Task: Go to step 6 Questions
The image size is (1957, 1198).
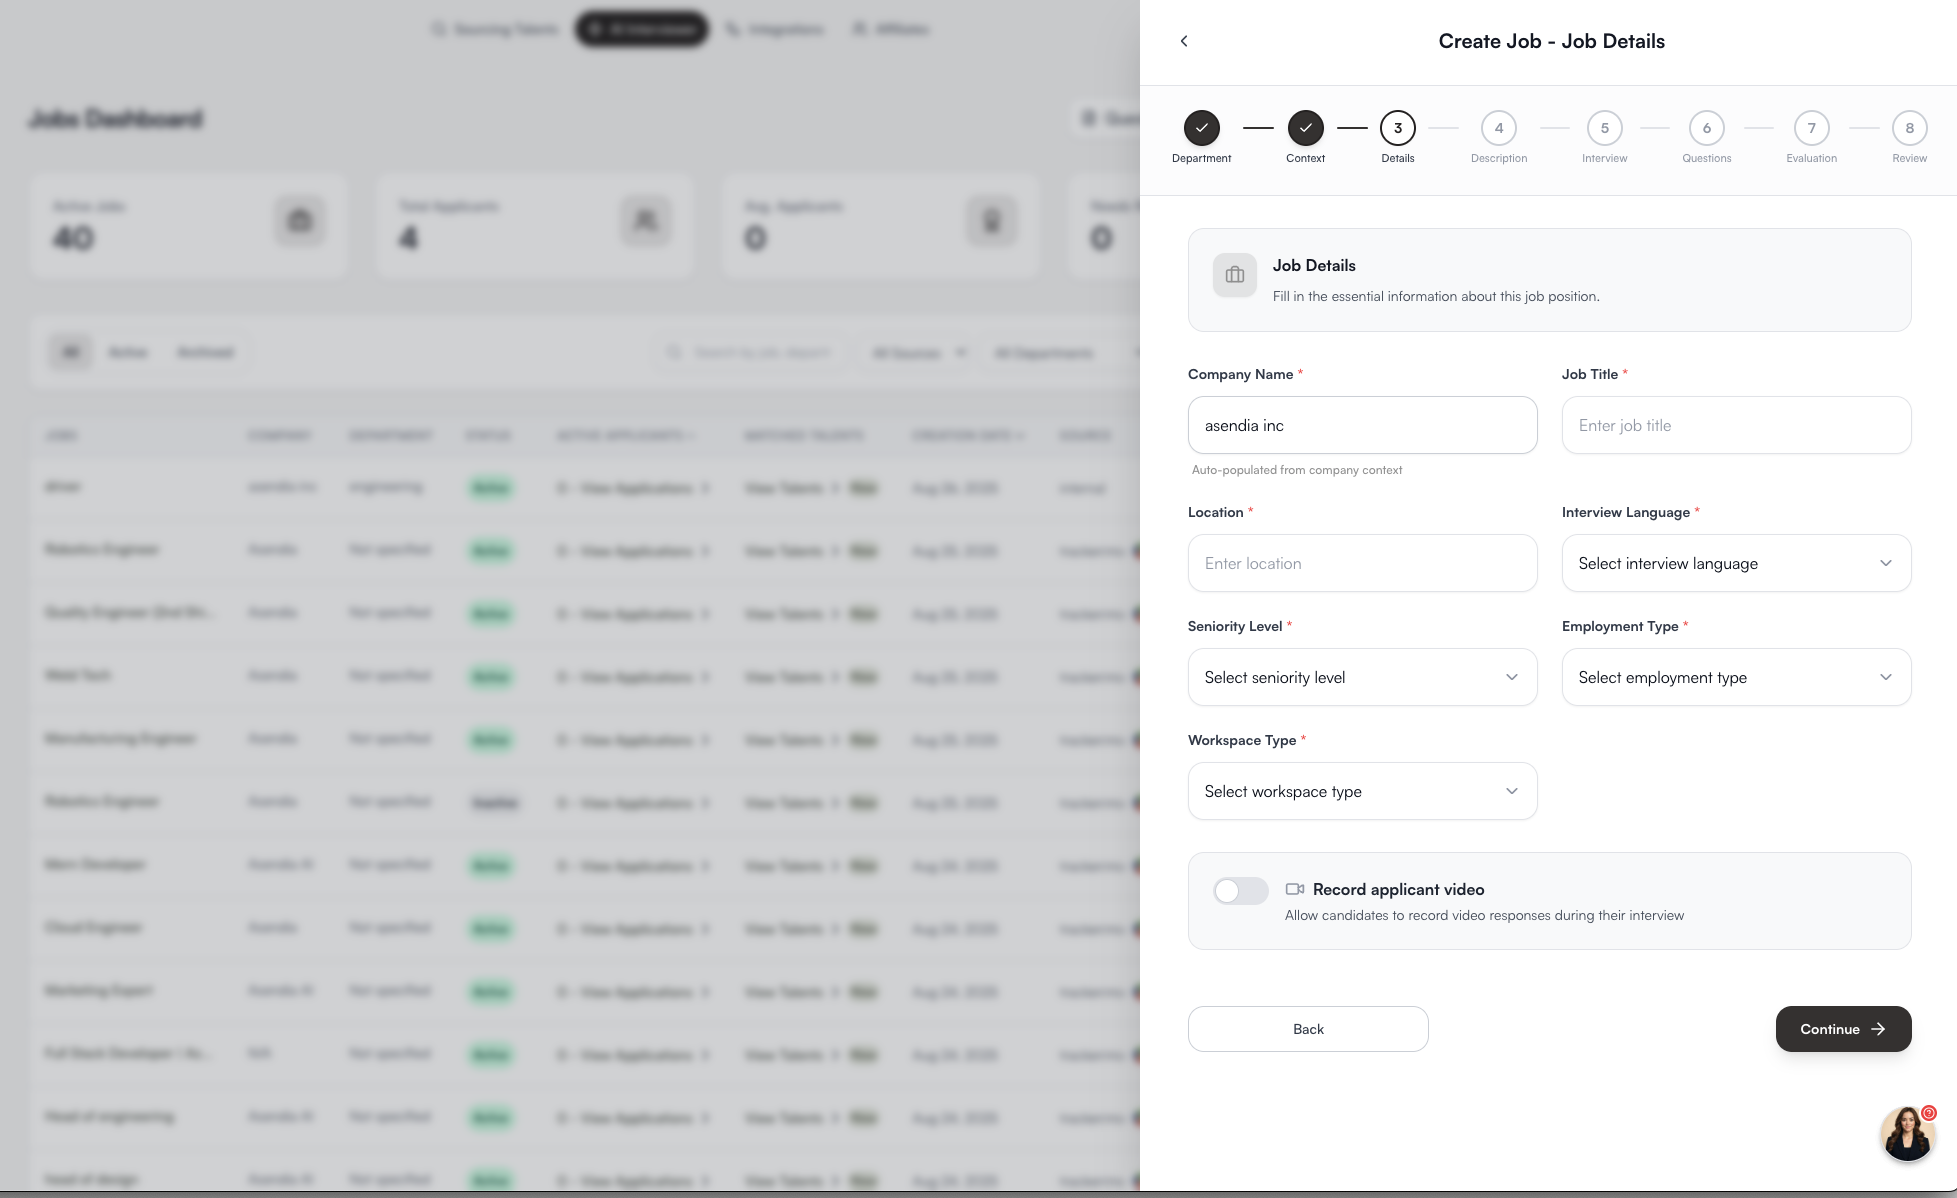Action: [1706, 128]
